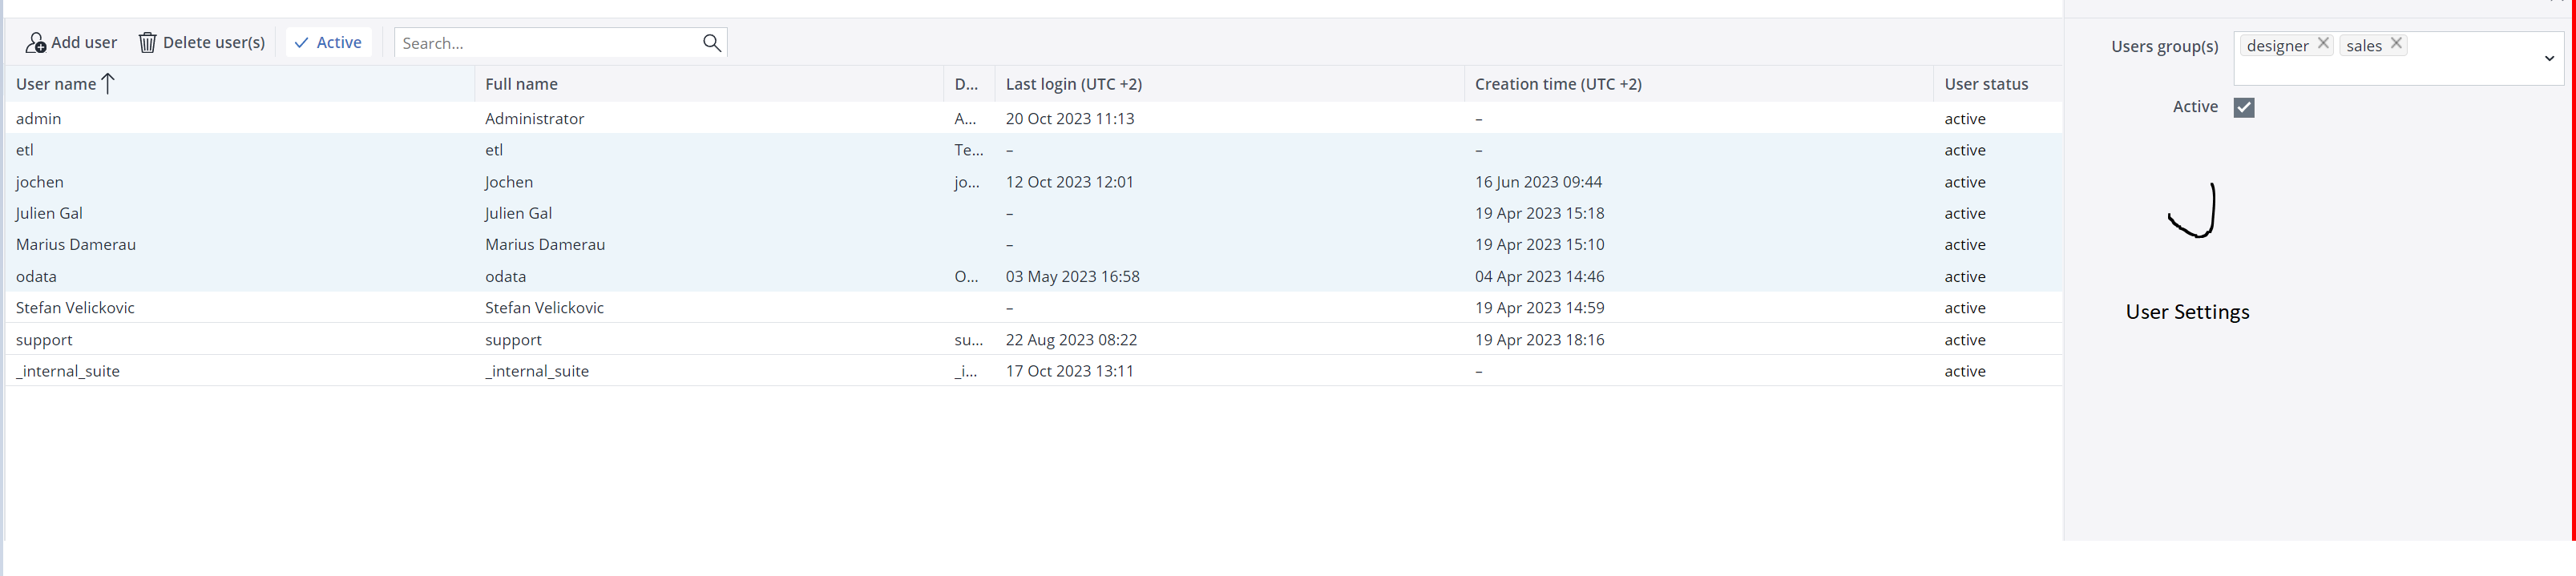
Task: Click into the Search field
Action: 545,43
